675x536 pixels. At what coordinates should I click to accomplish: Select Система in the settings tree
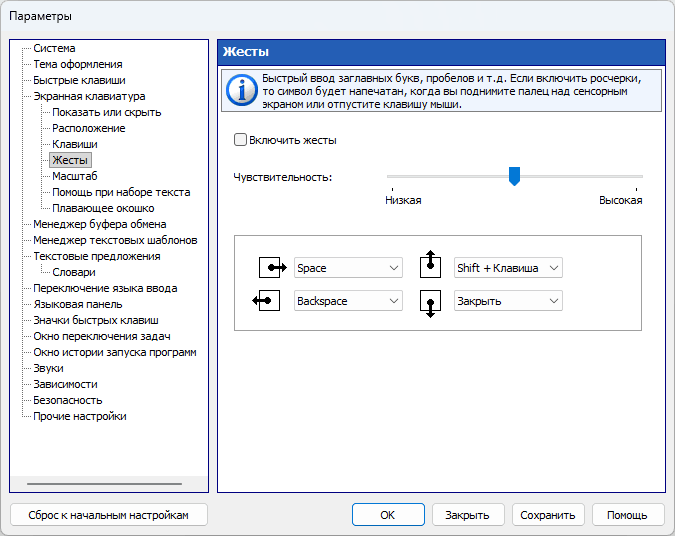point(54,48)
